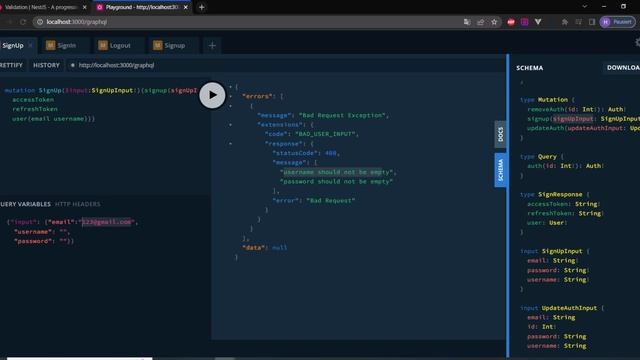This screenshot has width=640, height=360.
Task: Click the "input UpdateAuthInput" schema heading
Action: 559,308
